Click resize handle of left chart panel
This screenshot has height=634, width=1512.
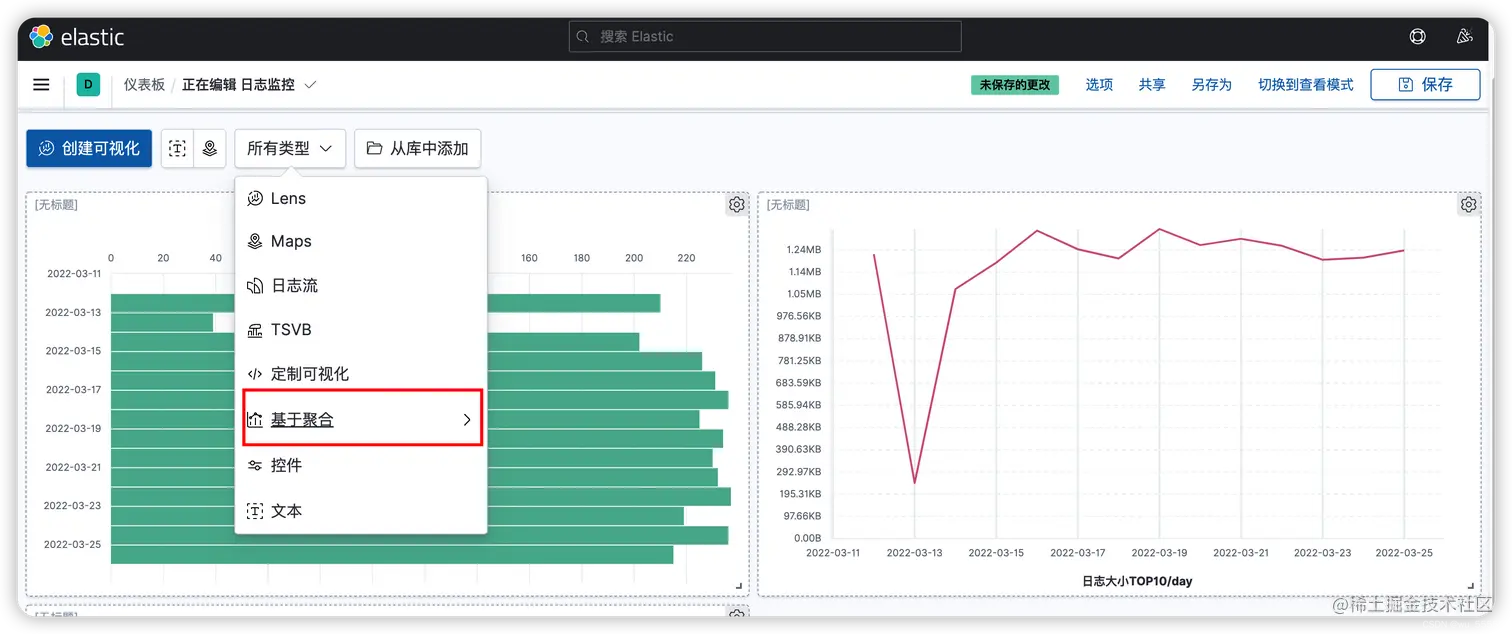(740, 586)
